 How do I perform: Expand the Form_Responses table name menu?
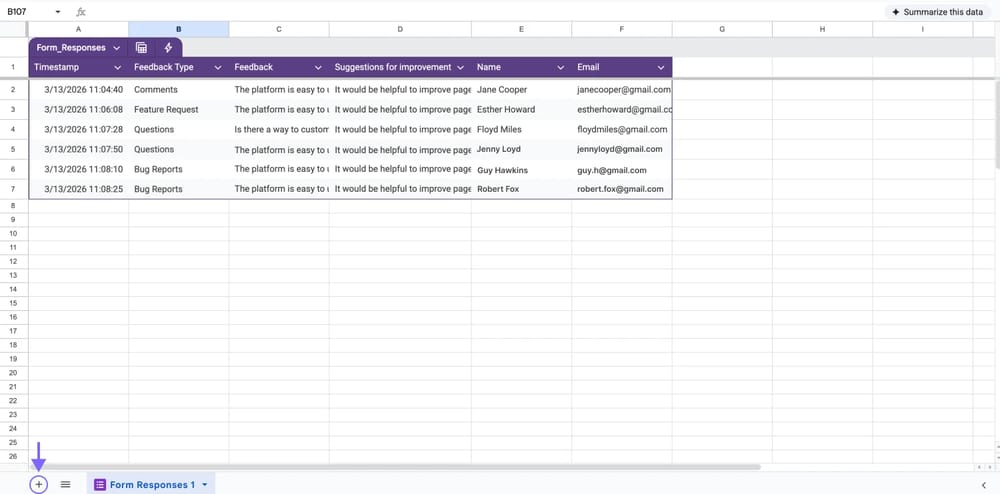point(117,47)
